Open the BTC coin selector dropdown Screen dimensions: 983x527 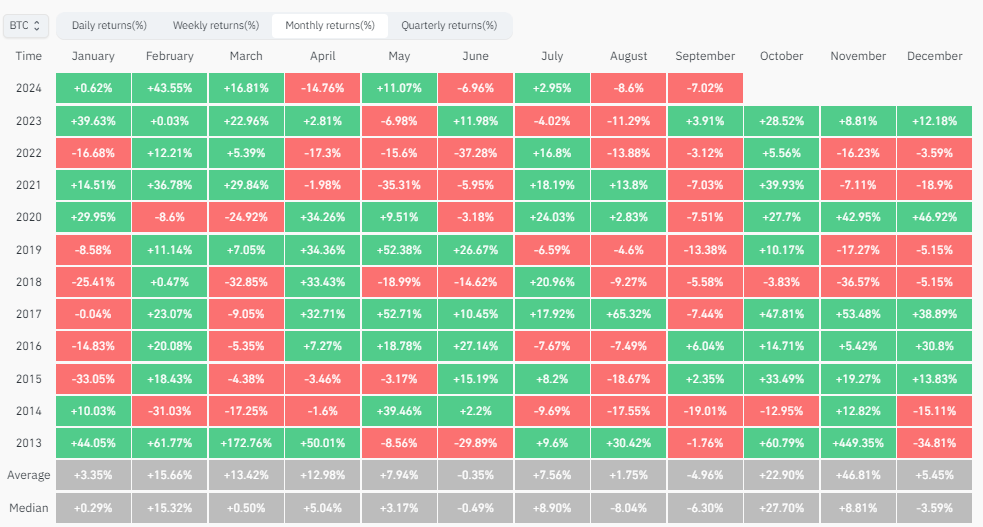coord(27,25)
